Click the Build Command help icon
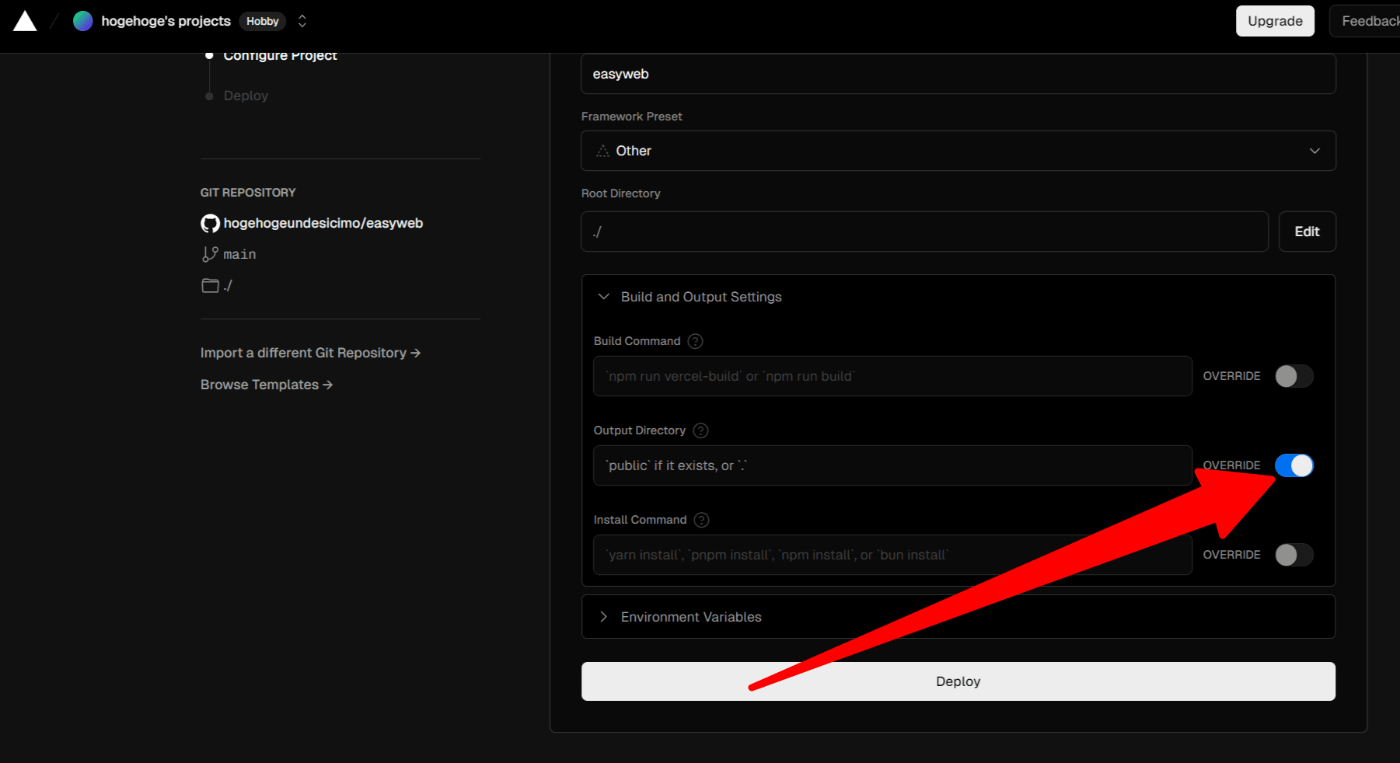 coord(695,341)
